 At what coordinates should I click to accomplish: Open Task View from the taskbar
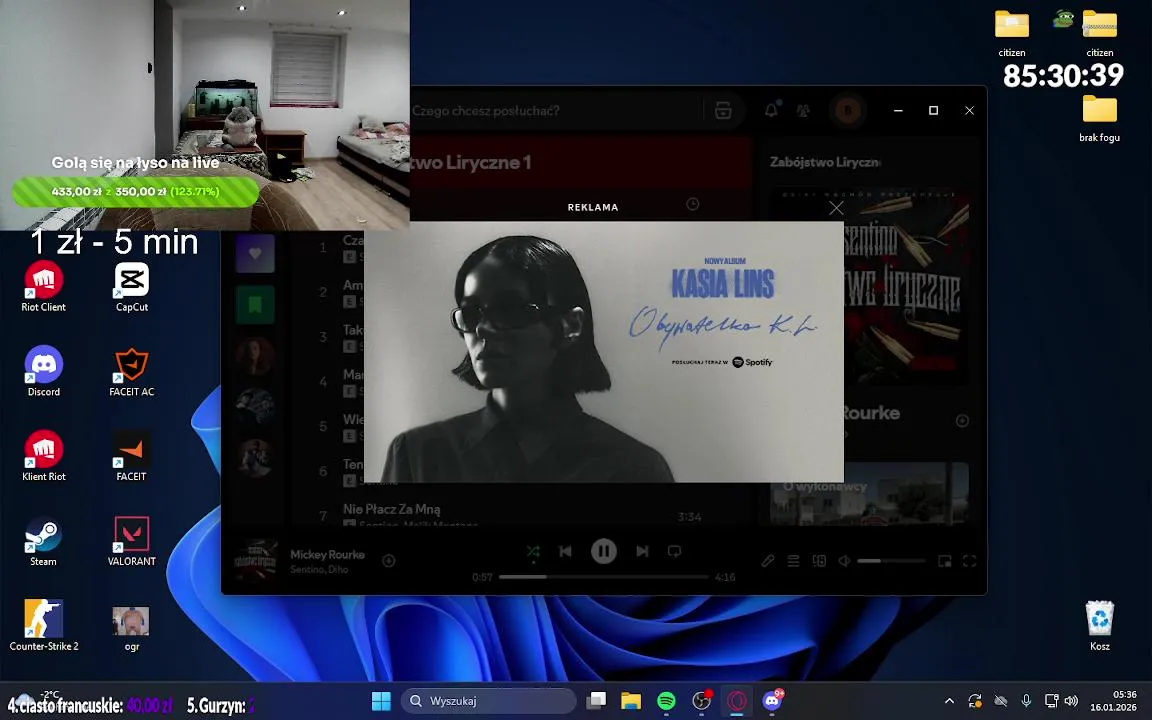click(x=596, y=701)
